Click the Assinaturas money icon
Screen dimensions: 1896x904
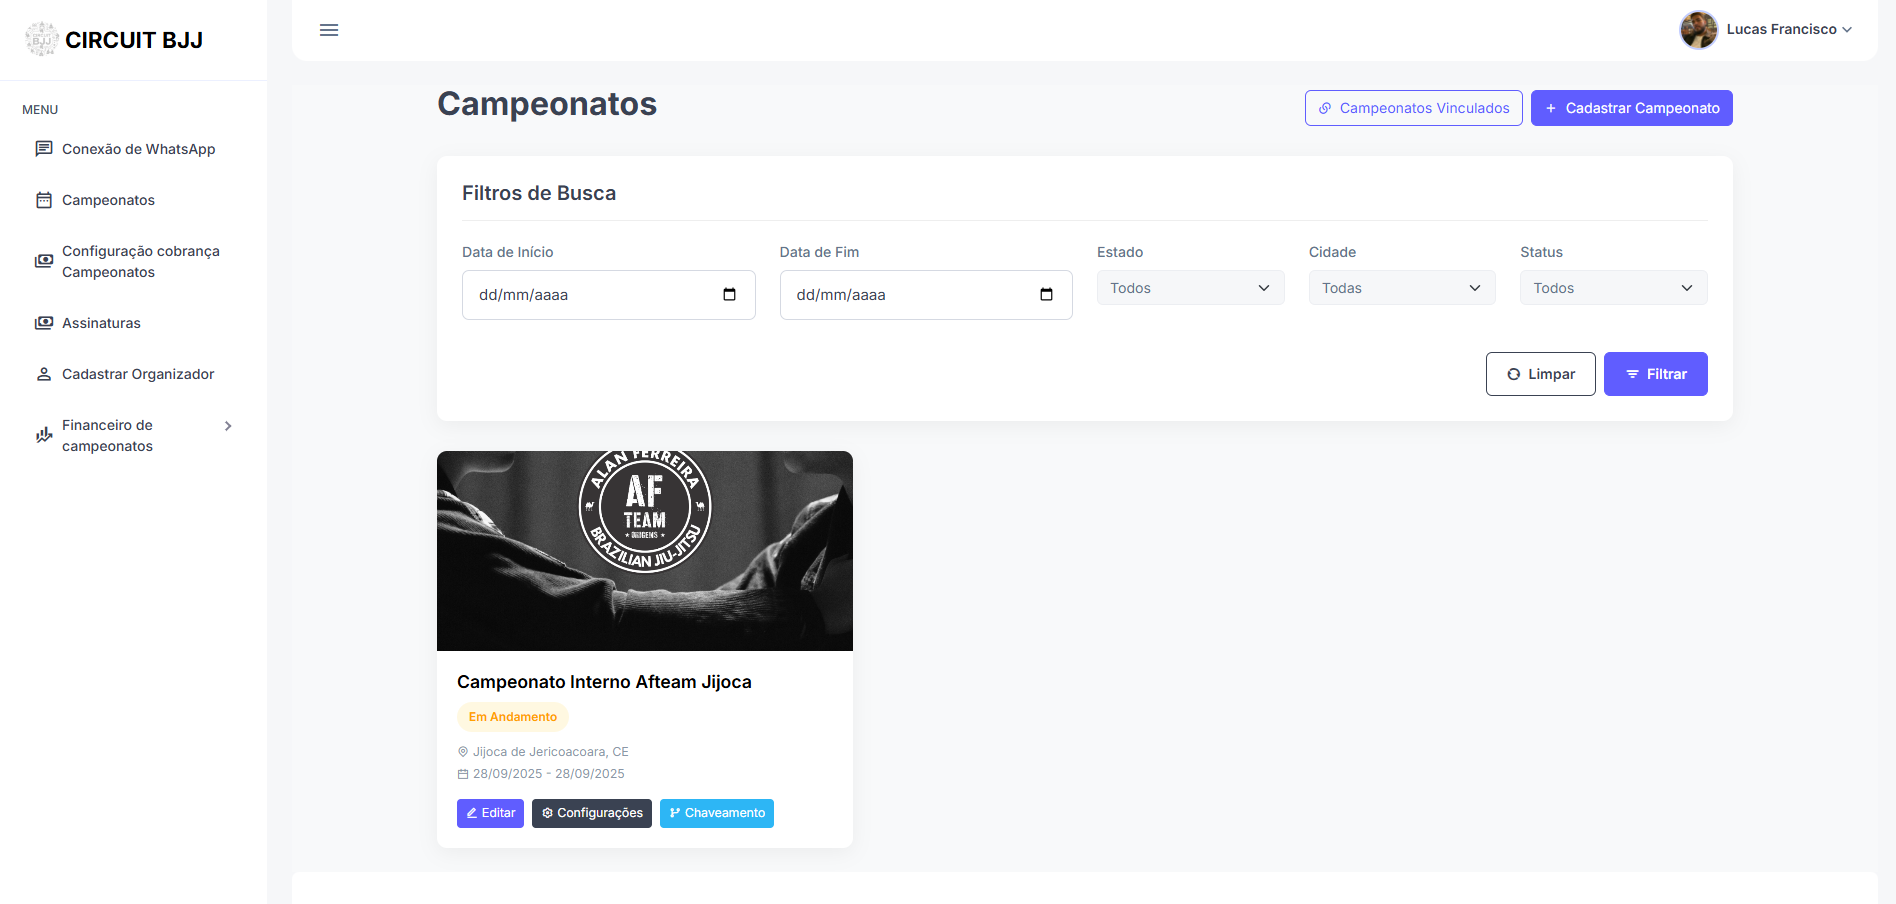point(44,323)
